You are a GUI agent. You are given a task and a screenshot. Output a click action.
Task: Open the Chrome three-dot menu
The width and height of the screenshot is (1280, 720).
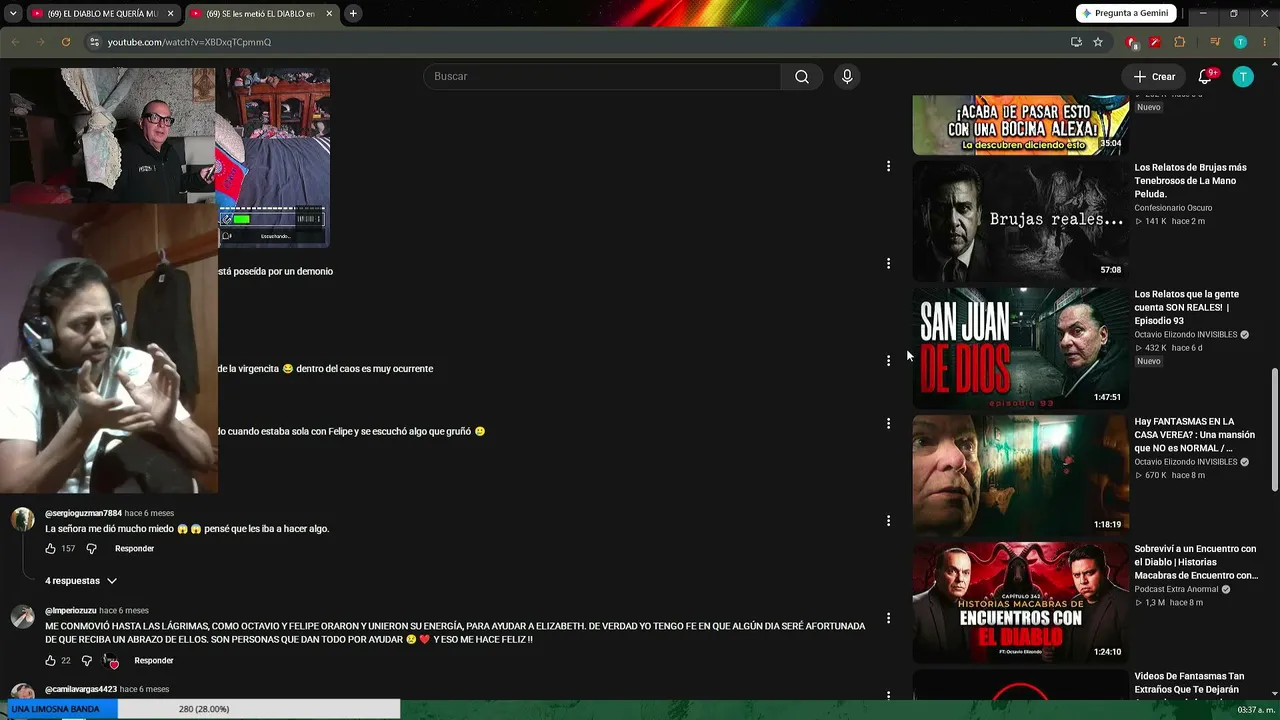(1264, 42)
